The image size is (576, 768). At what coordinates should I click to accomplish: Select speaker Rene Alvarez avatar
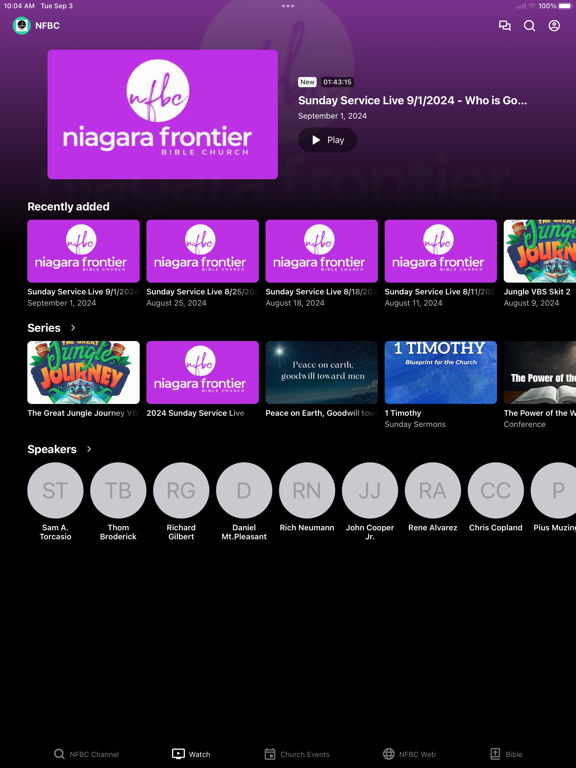432,490
